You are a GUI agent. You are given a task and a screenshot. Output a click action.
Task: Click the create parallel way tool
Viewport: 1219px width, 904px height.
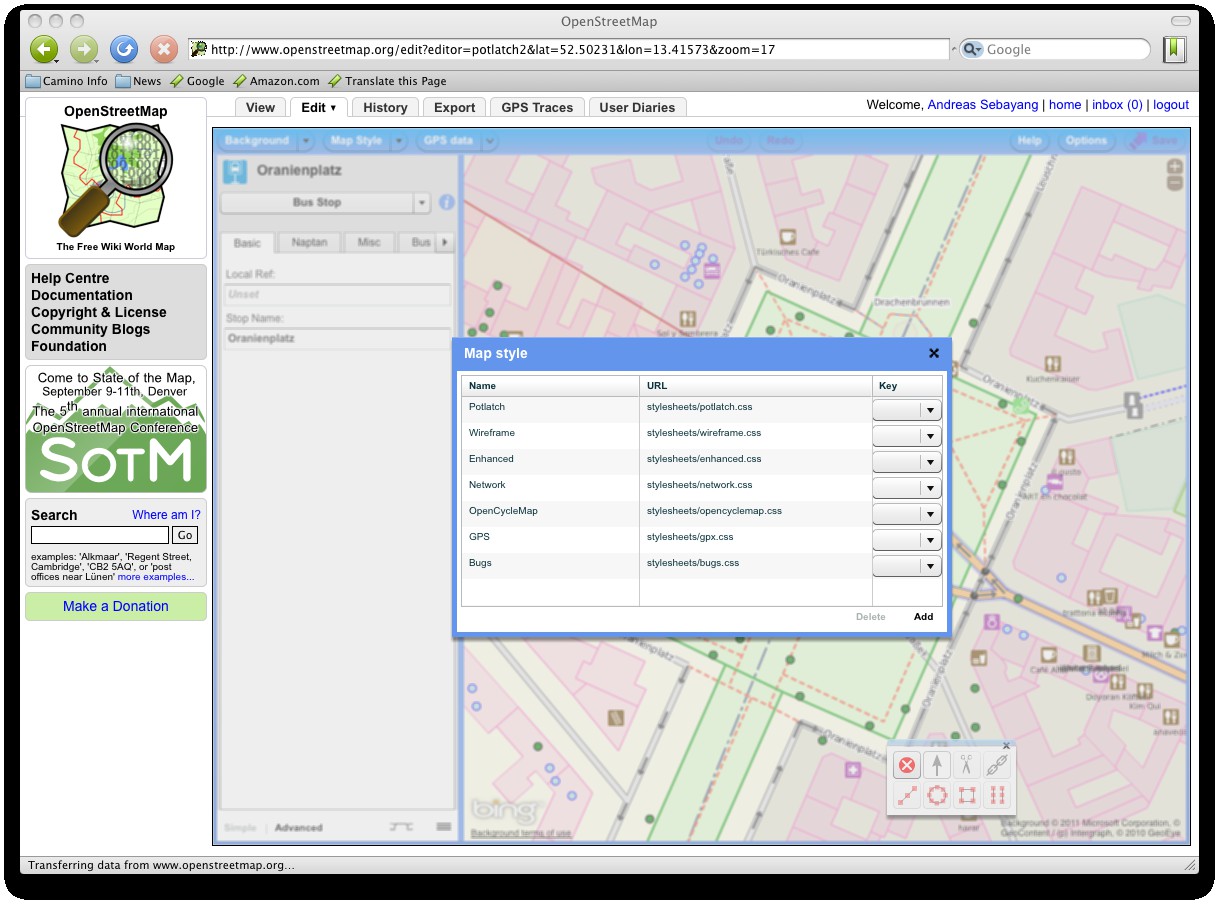pyautogui.click(x=996, y=796)
